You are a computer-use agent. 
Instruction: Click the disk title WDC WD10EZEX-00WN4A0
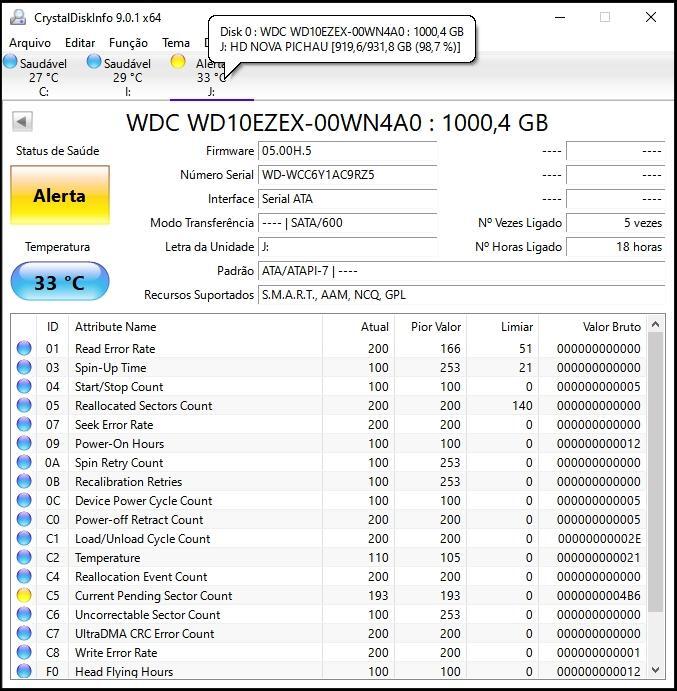click(338, 123)
